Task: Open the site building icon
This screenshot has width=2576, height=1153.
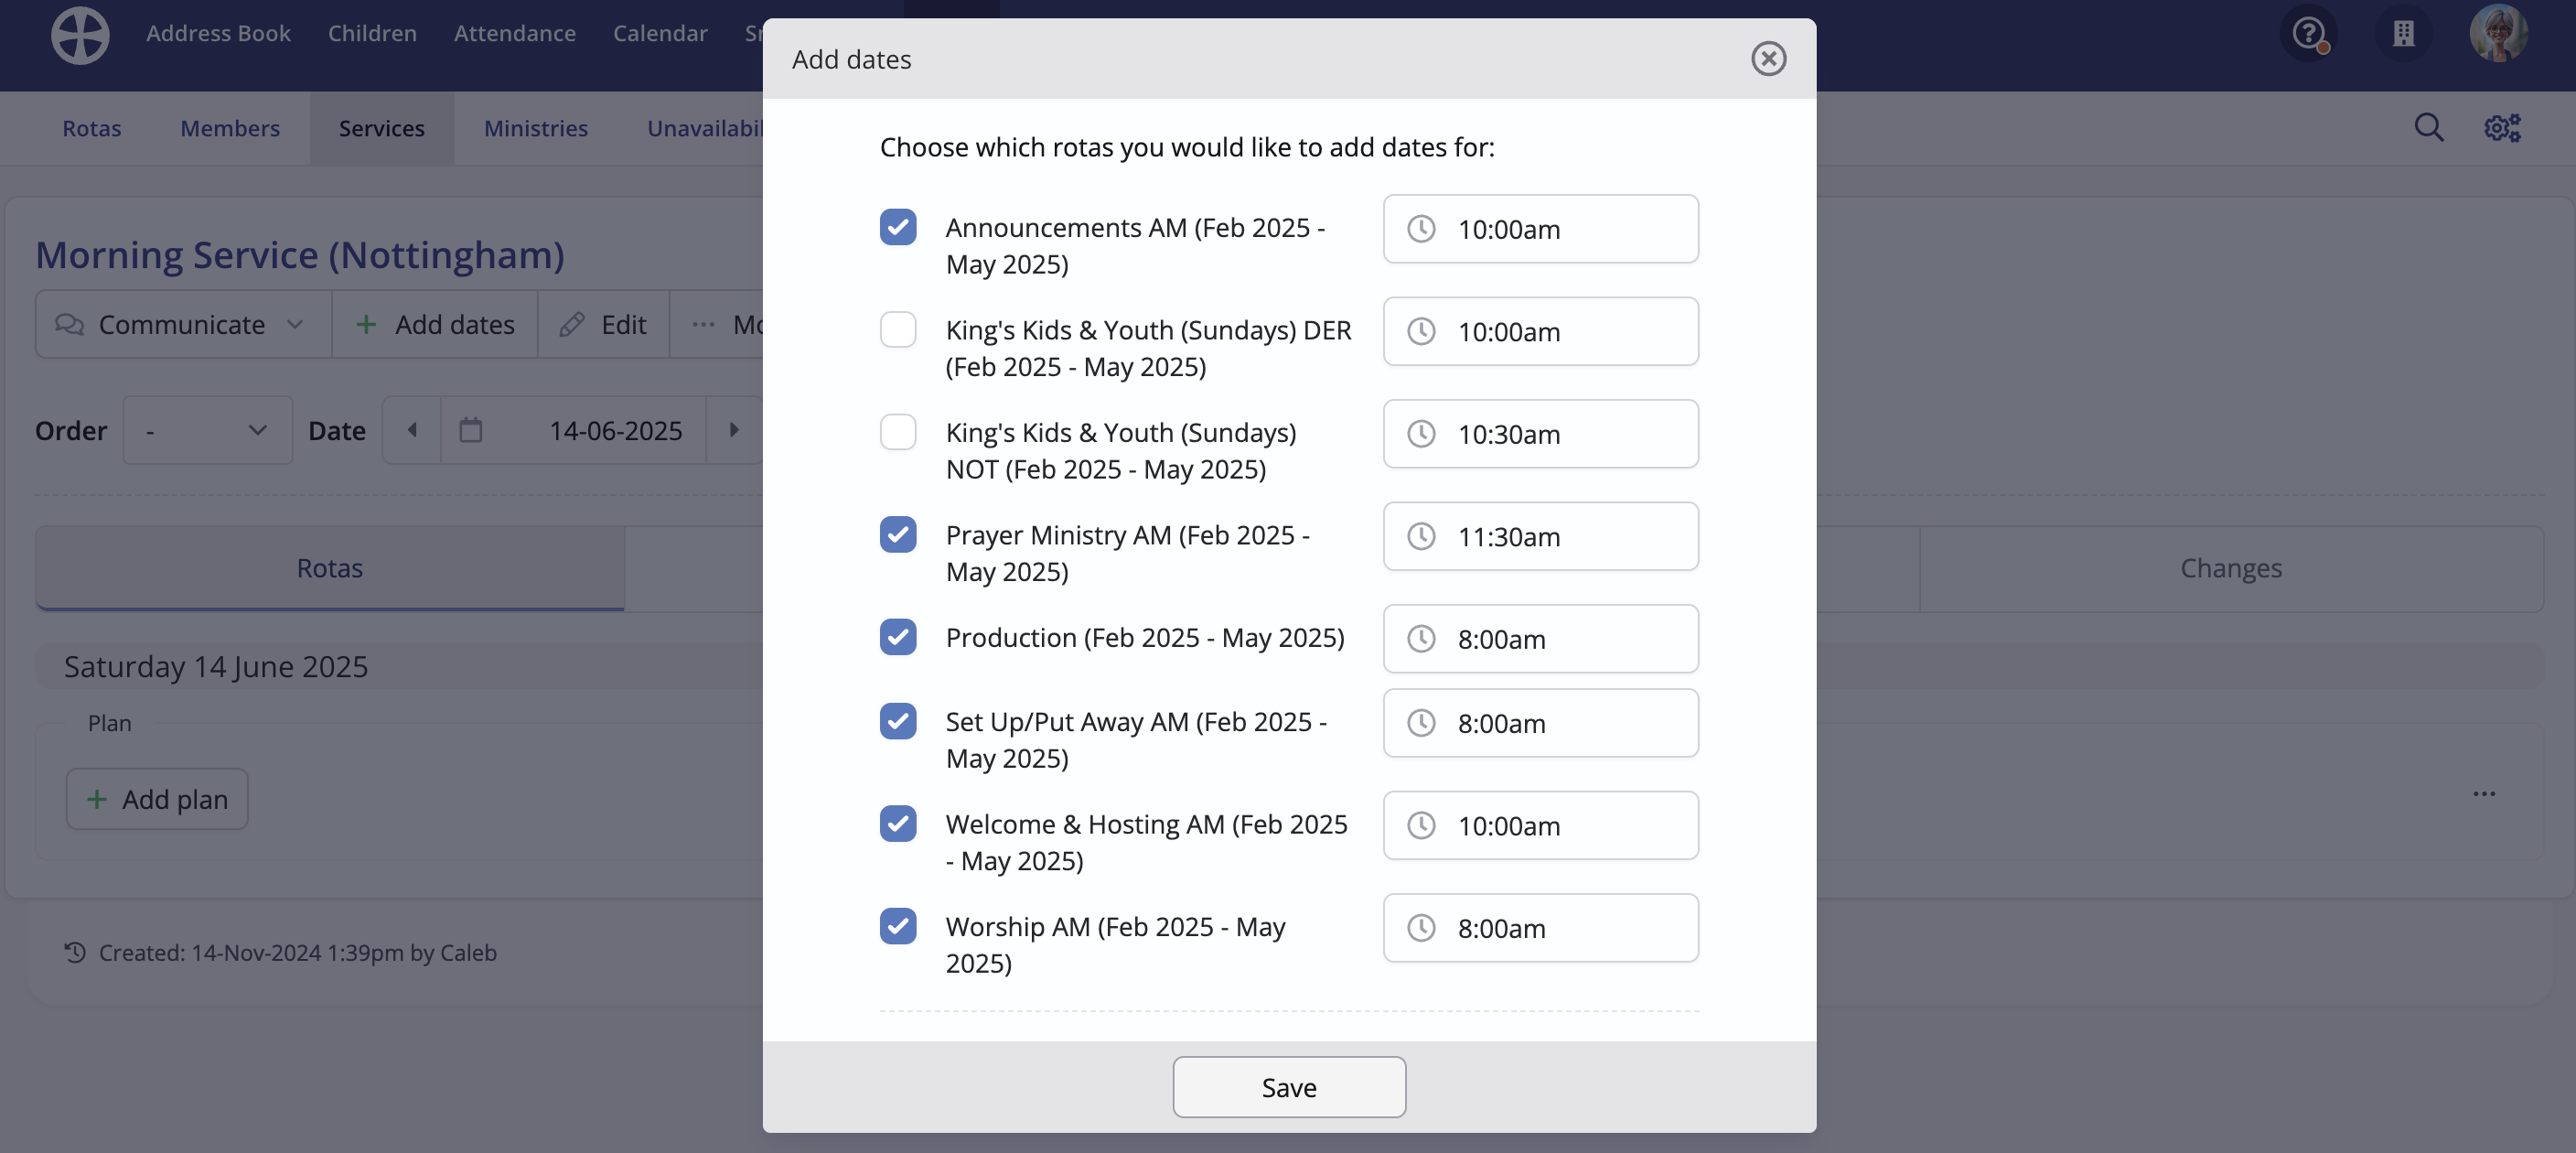Action: tap(2403, 34)
